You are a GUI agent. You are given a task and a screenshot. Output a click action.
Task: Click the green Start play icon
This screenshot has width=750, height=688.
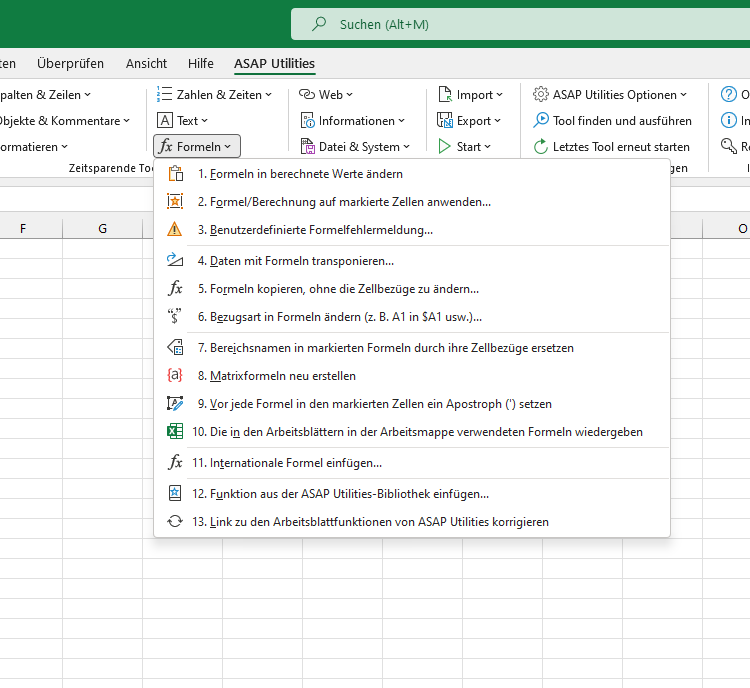point(445,146)
